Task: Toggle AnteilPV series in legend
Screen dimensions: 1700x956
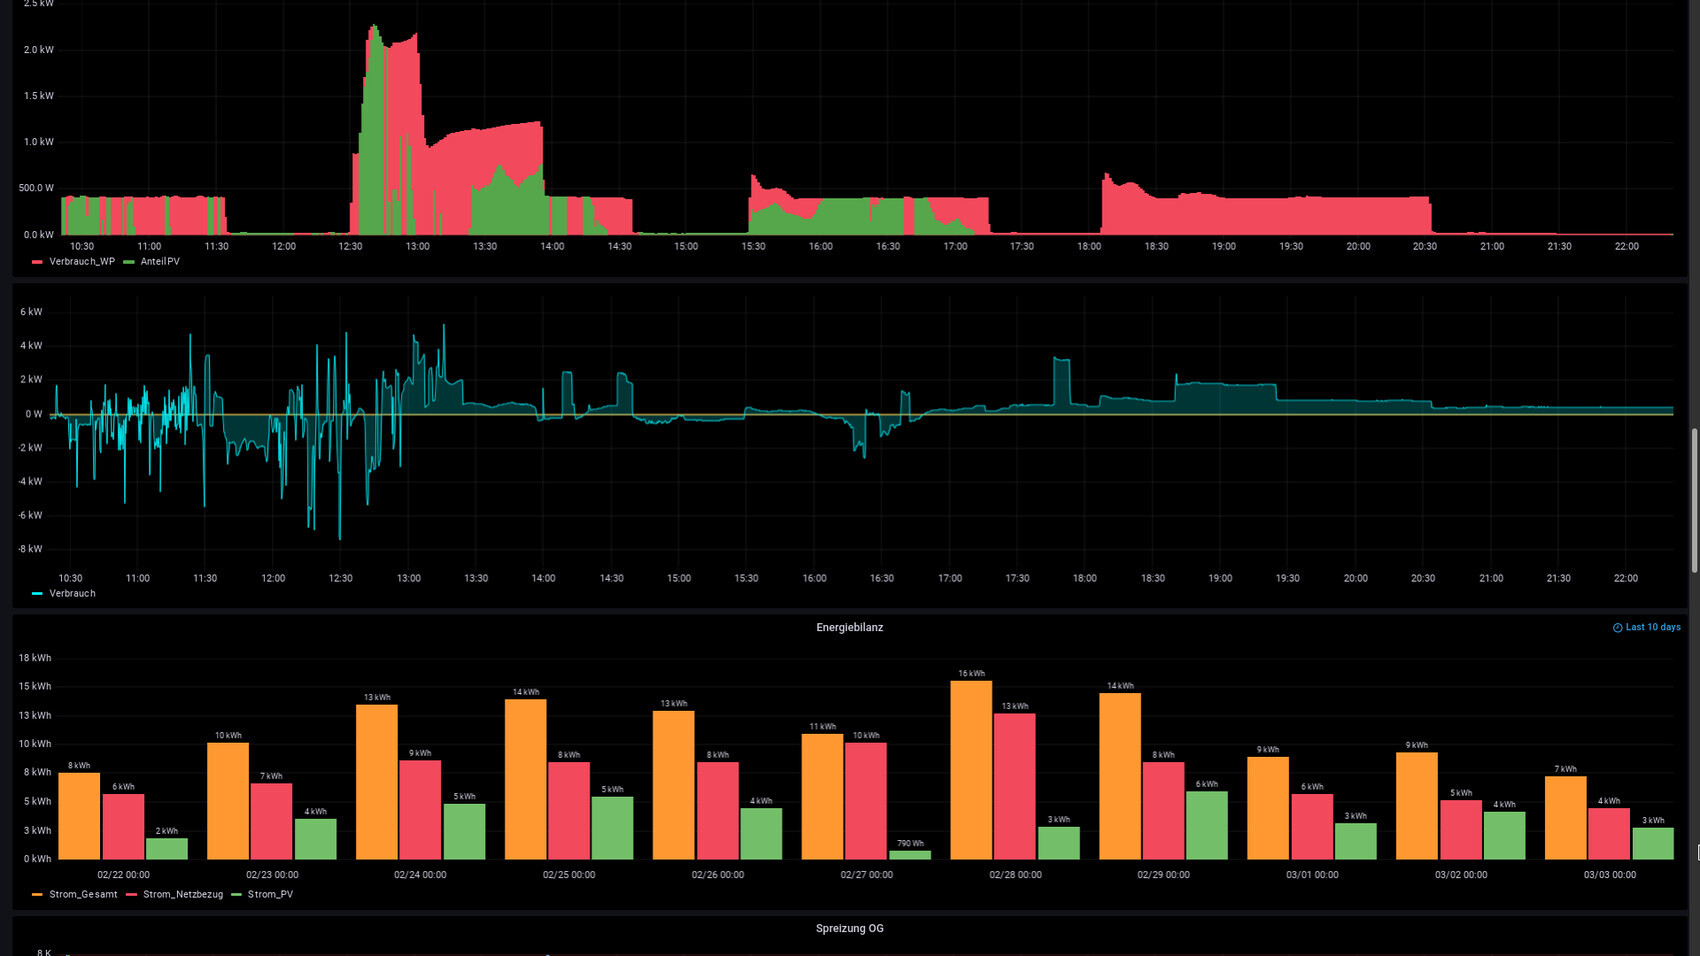Action: click(x=159, y=262)
